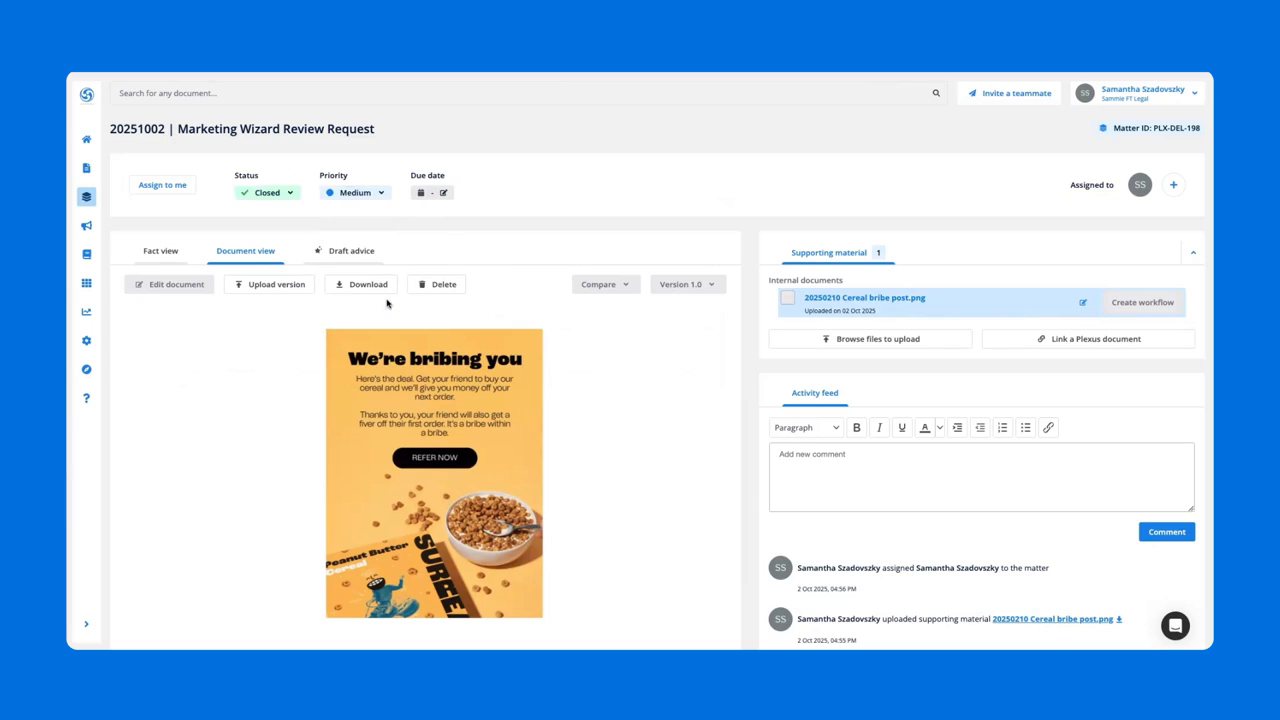Open the Priority Medium dropdown
This screenshot has height=720, width=1280.
(355, 193)
